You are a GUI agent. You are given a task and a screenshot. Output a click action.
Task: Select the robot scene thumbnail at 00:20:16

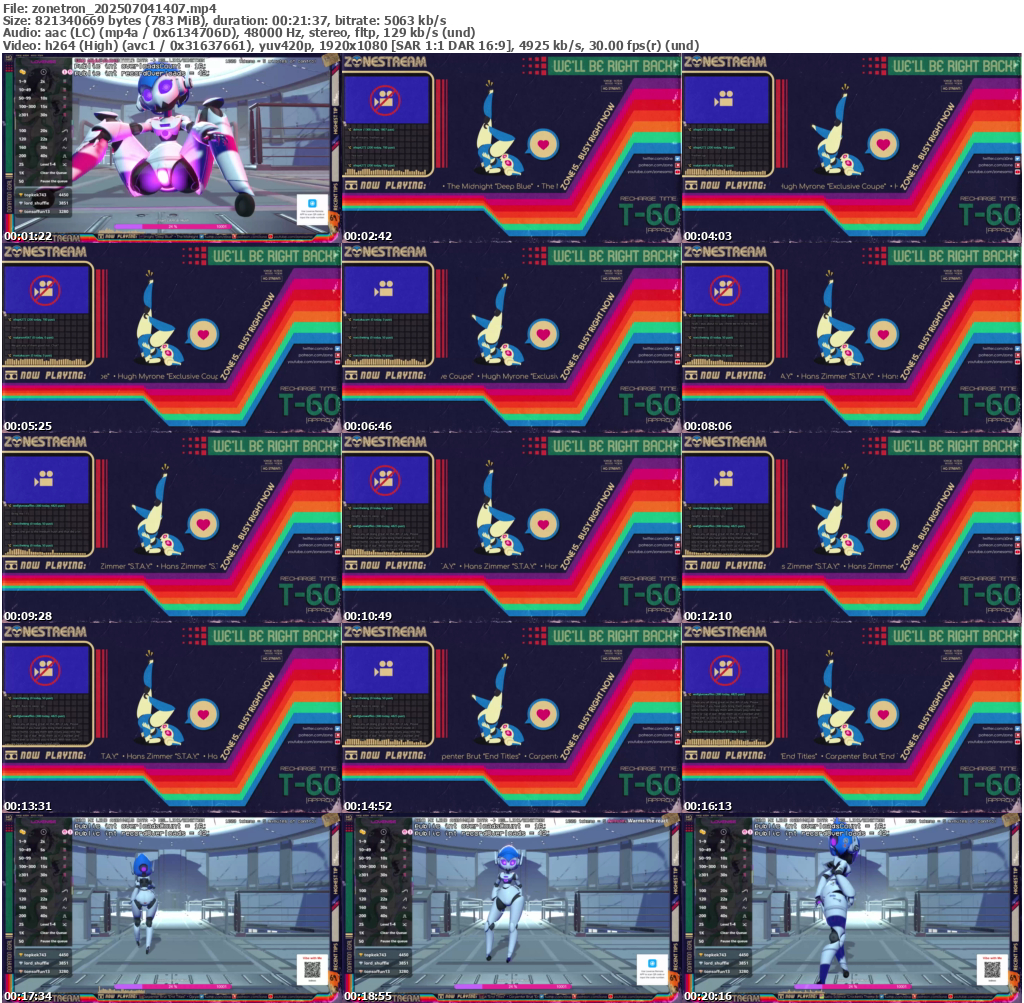[851, 908]
